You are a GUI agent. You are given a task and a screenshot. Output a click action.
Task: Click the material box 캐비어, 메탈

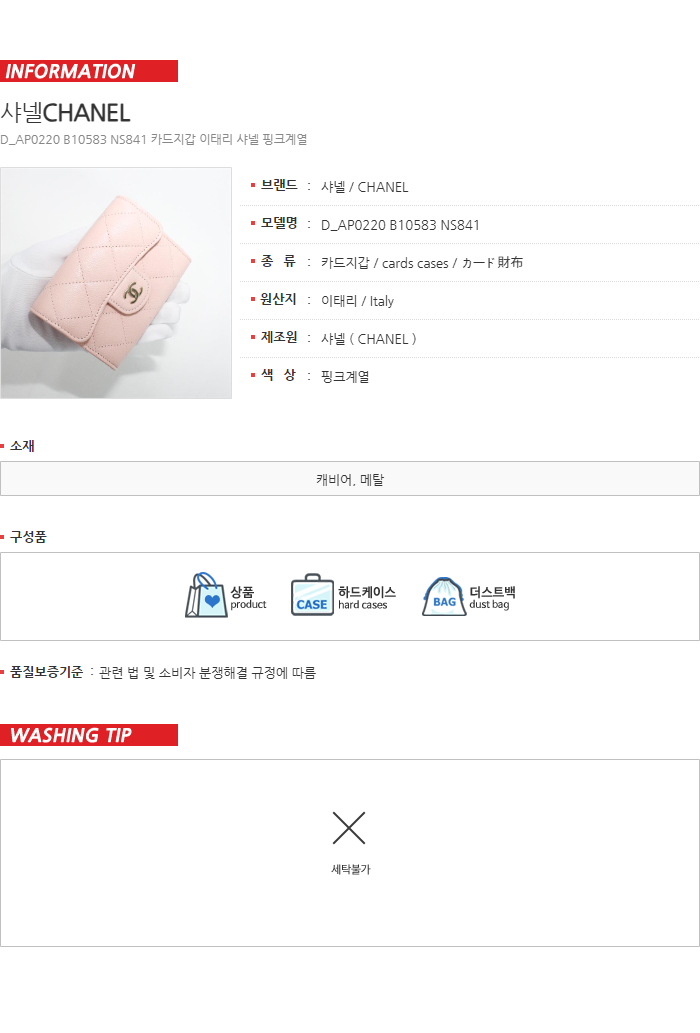[350, 479]
